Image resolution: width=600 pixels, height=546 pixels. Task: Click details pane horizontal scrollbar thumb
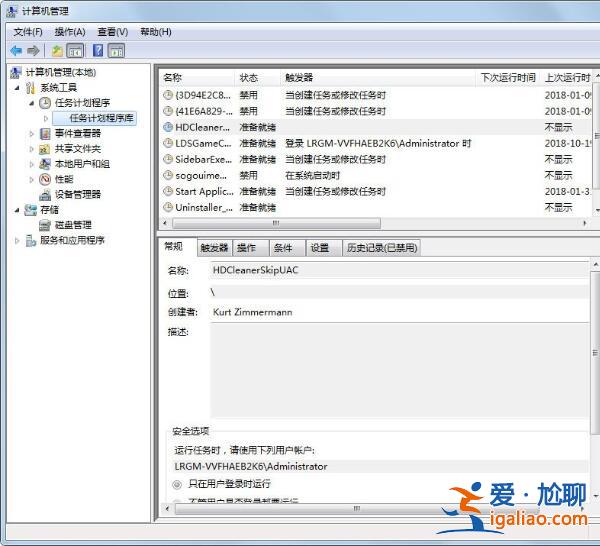click(357, 509)
